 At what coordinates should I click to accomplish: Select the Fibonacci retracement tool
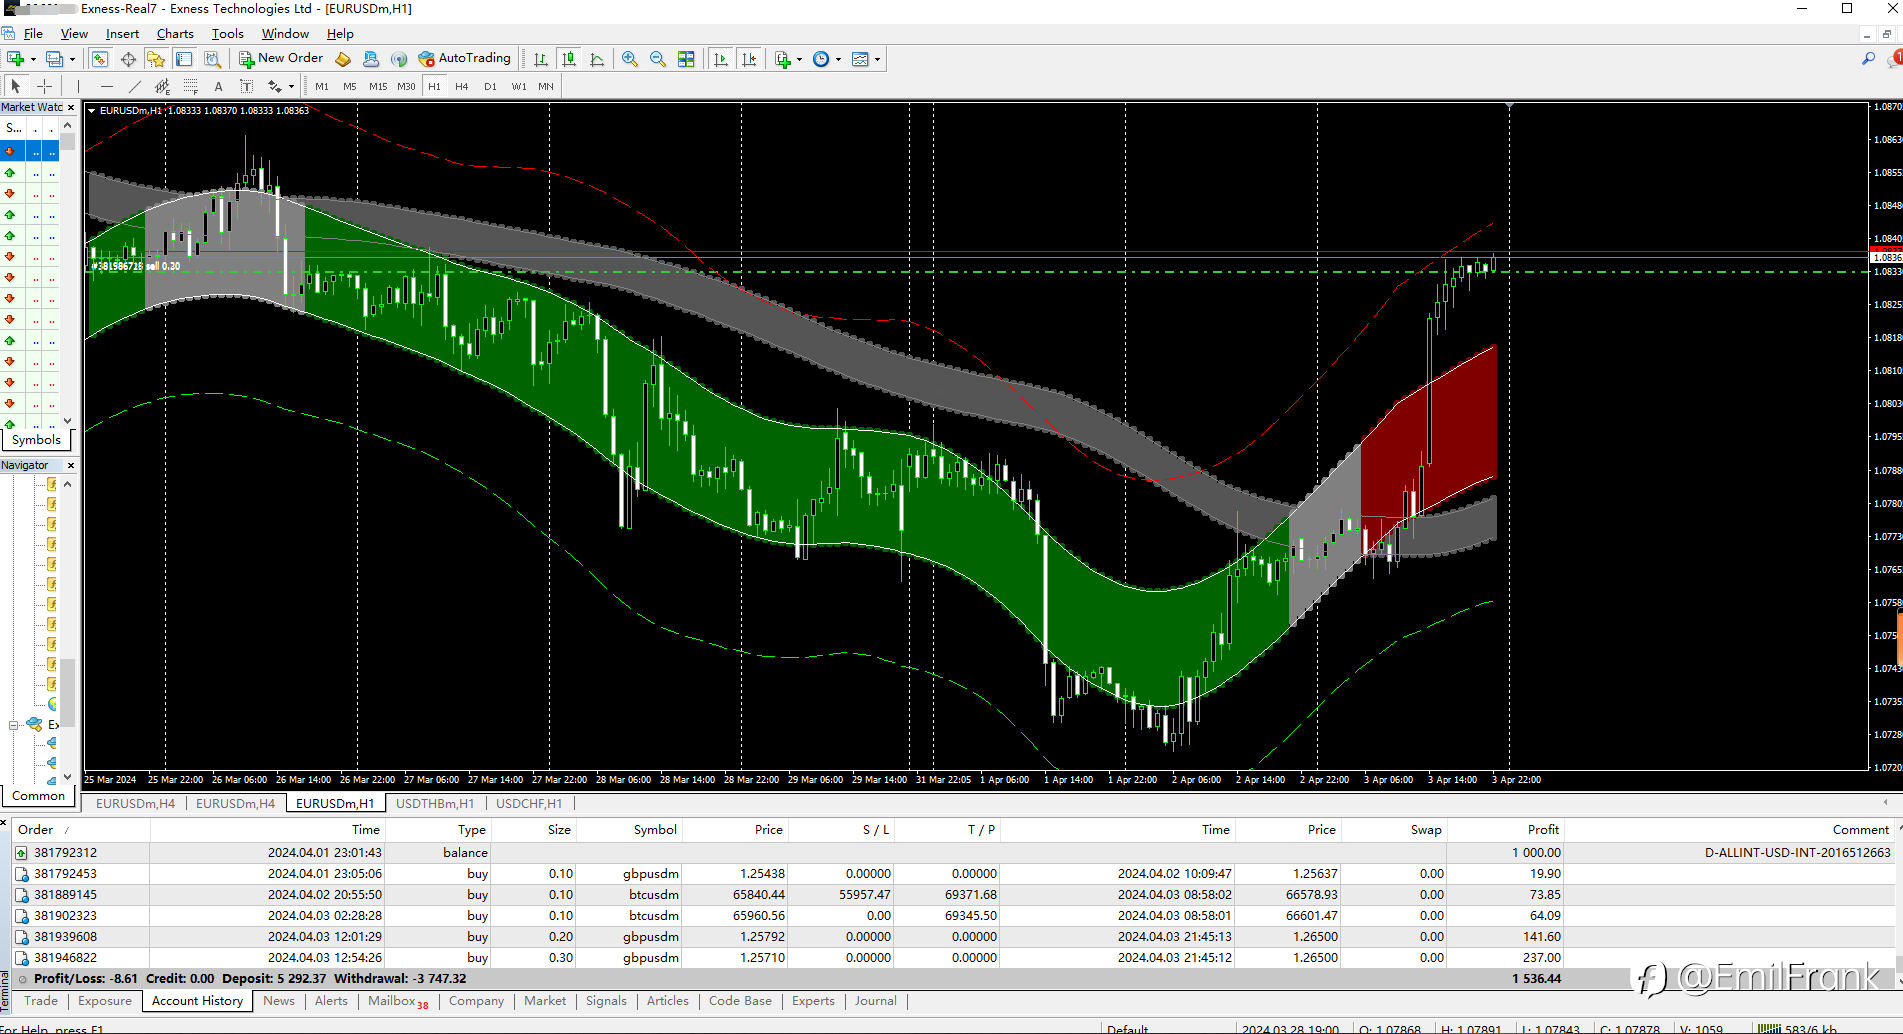click(190, 86)
